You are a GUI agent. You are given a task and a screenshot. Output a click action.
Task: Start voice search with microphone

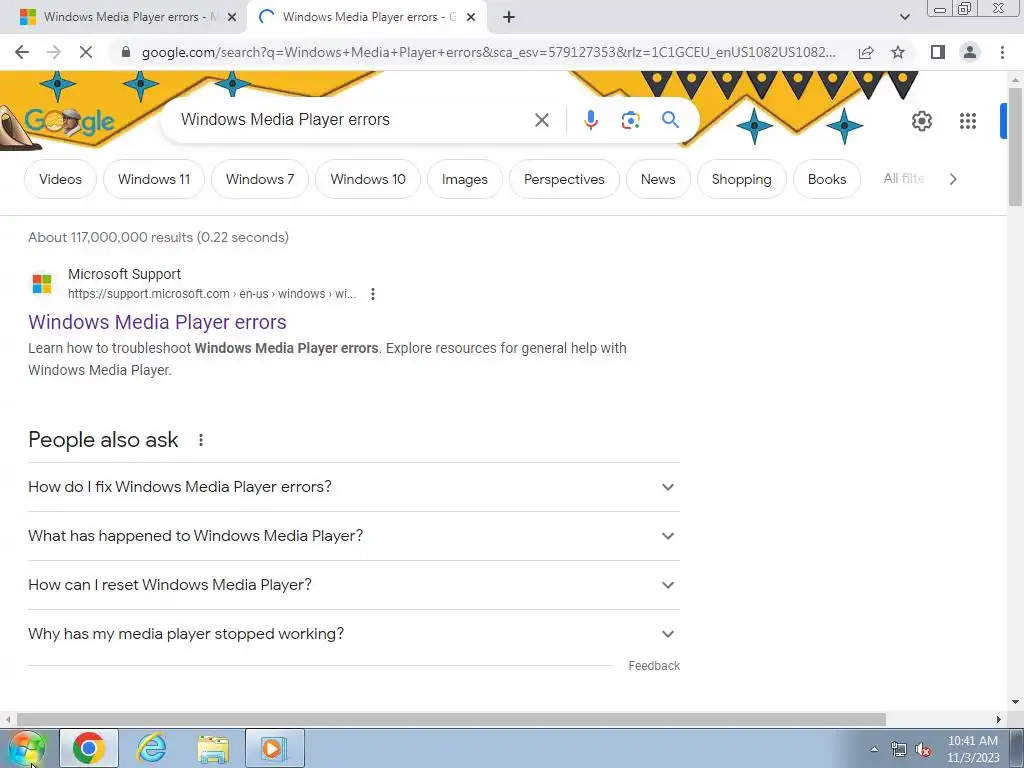point(590,120)
